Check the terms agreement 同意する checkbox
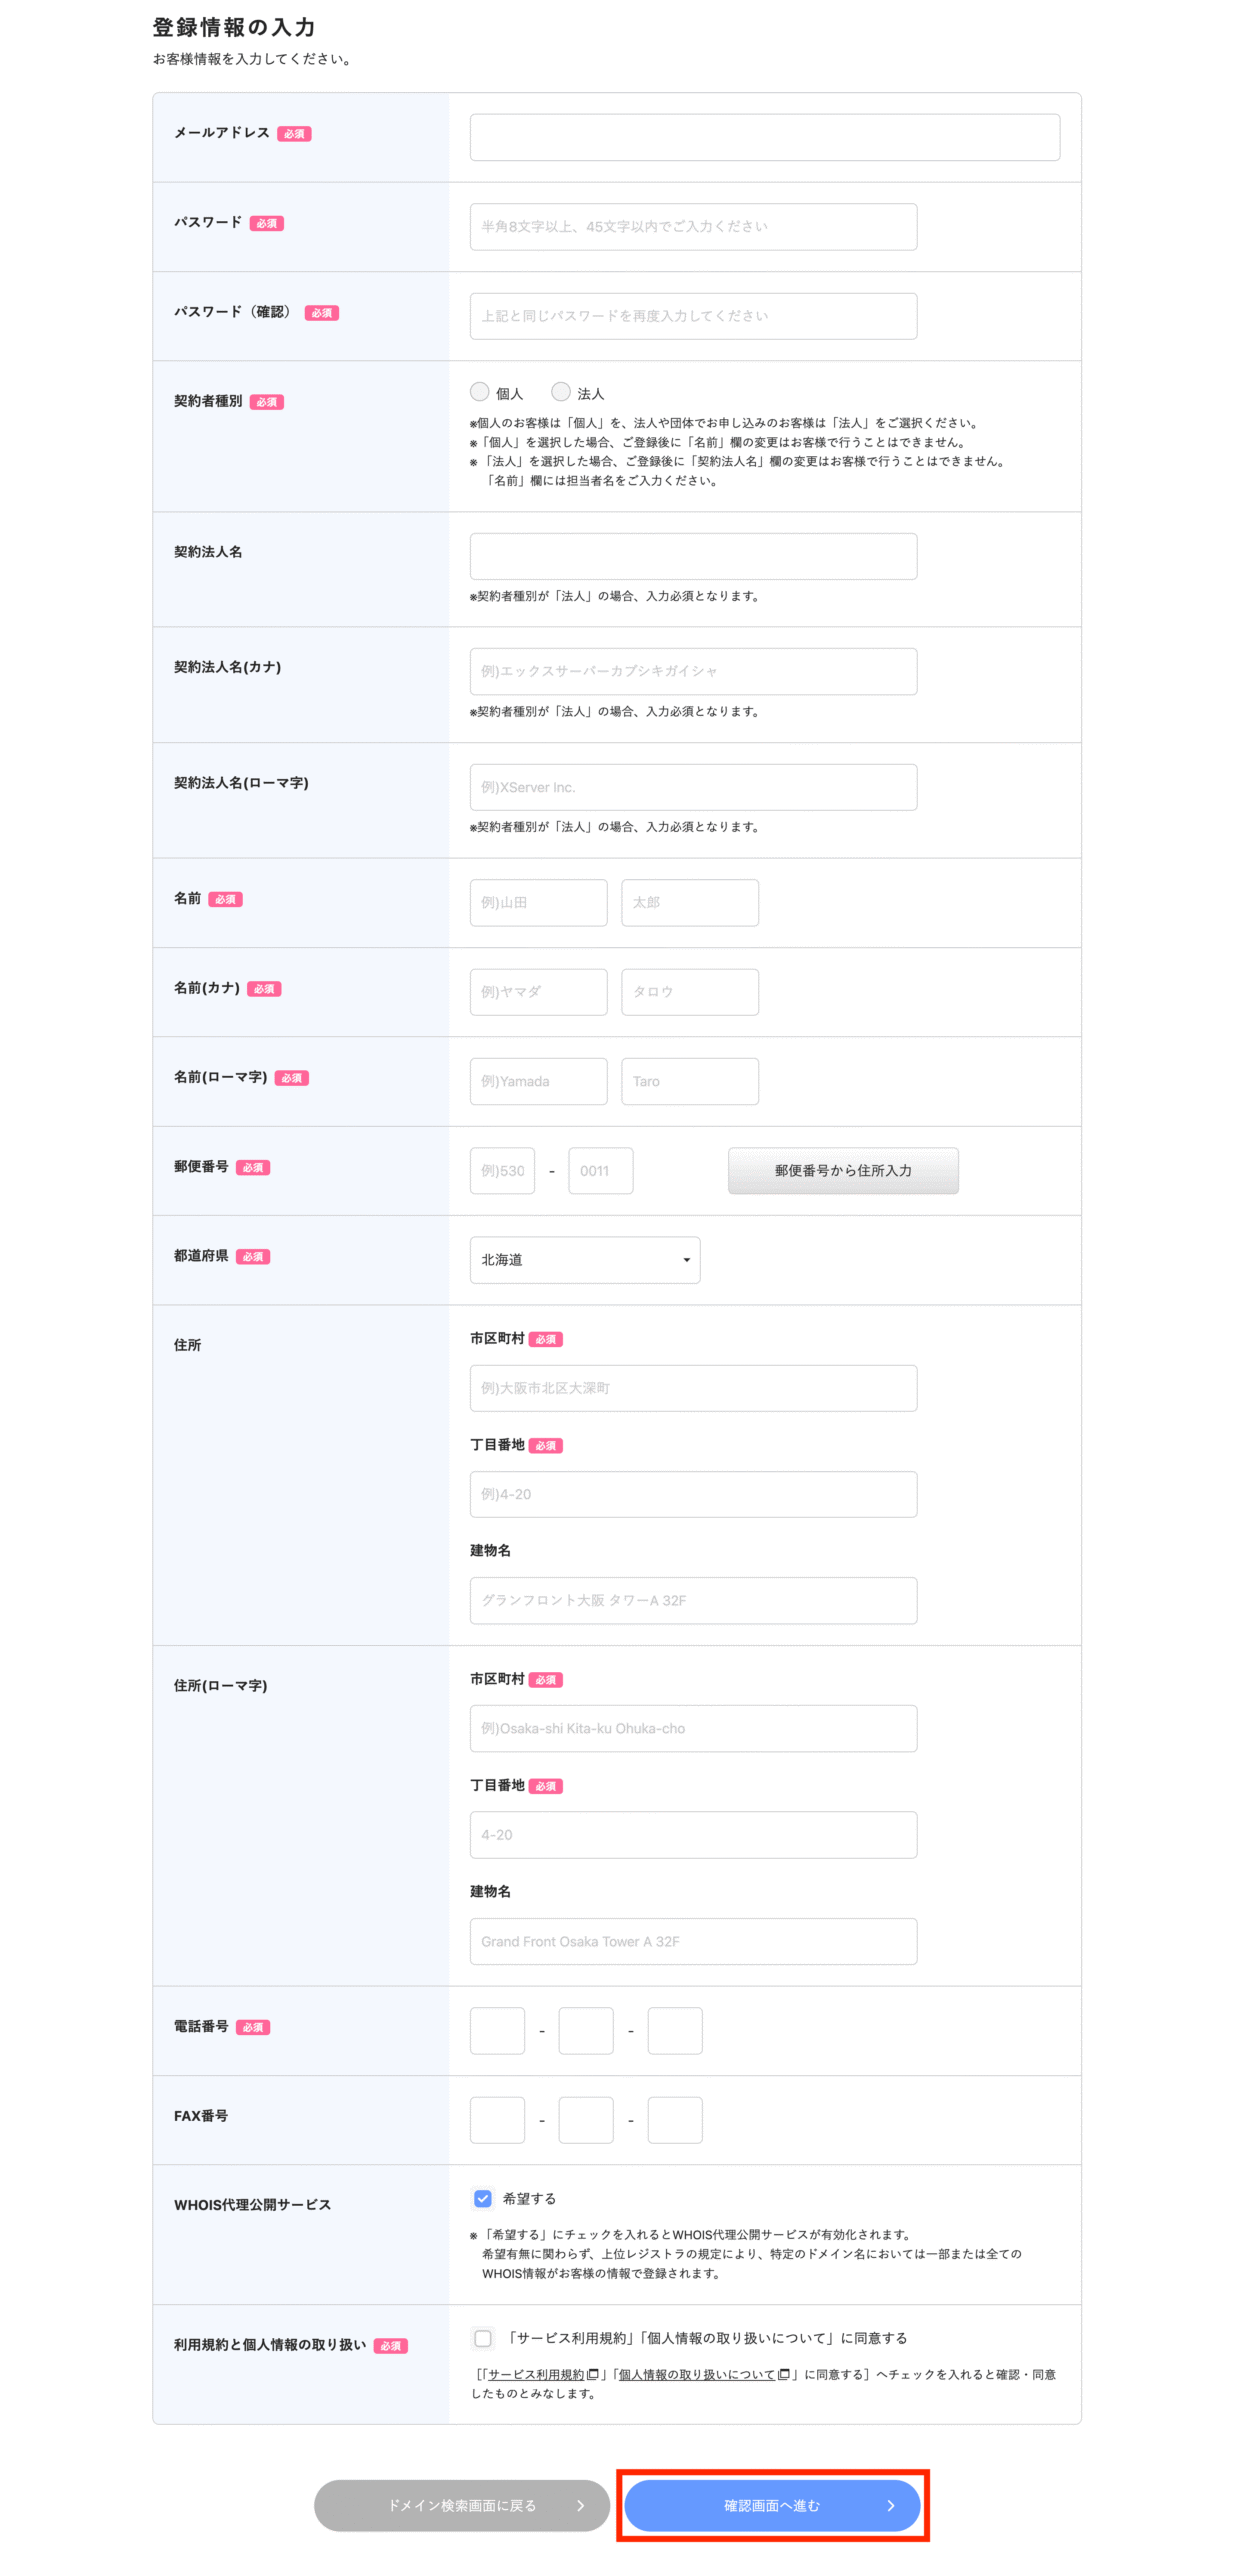1237x2560 pixels. [x=482, y=2337]
